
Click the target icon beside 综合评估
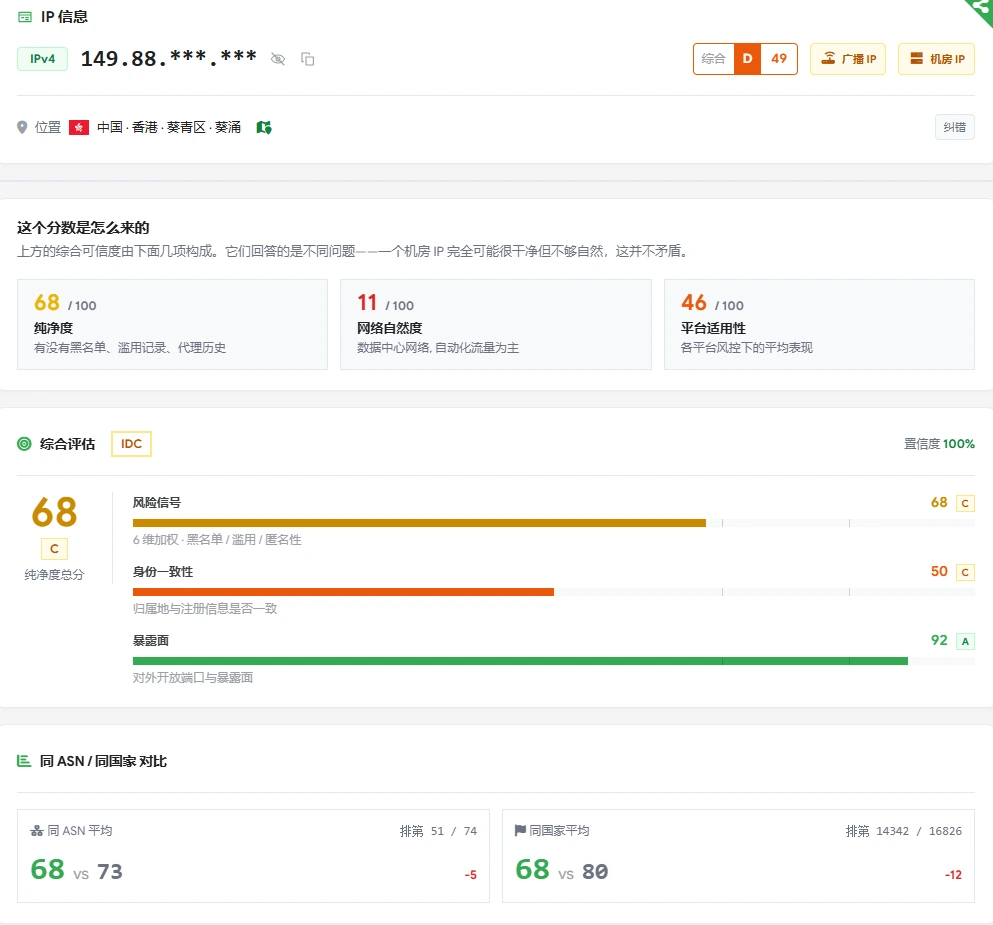[x=24, y=444]
